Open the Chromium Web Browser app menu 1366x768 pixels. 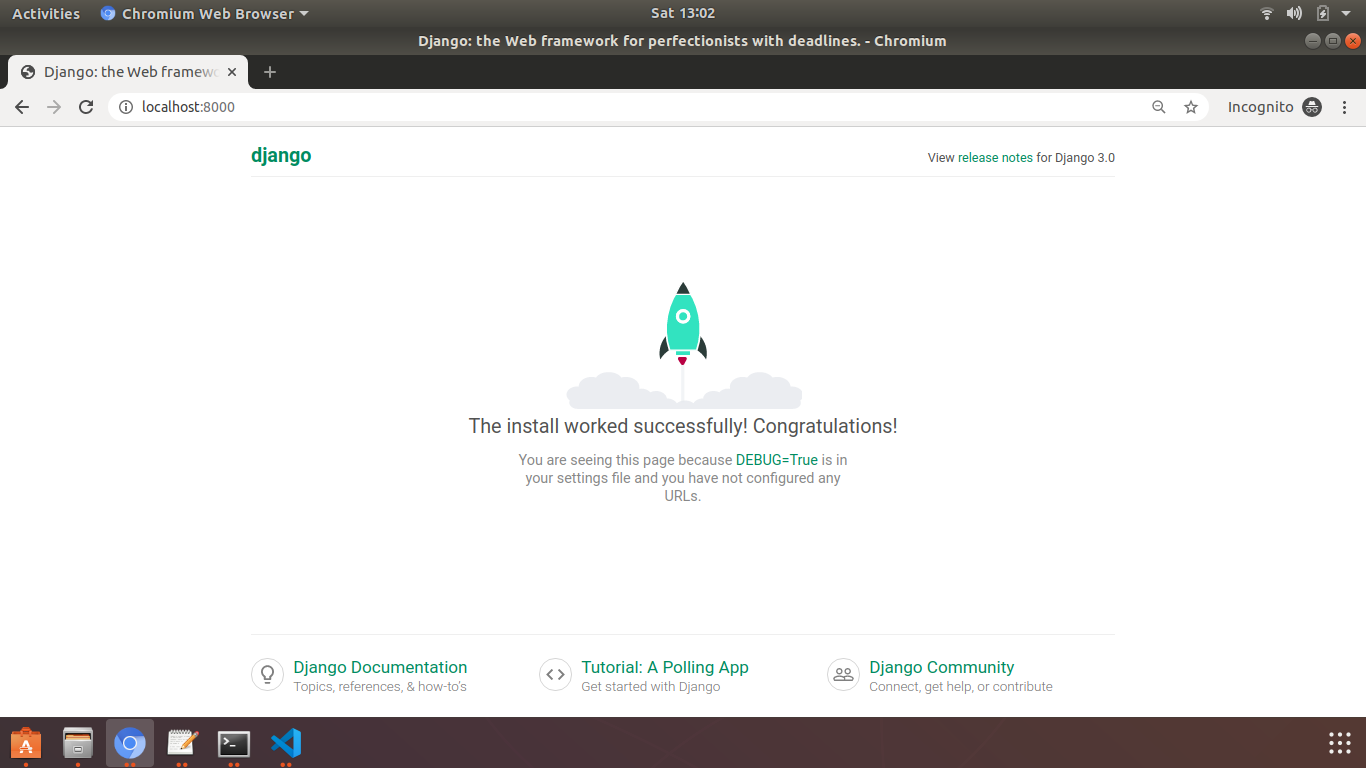[205, 13]
